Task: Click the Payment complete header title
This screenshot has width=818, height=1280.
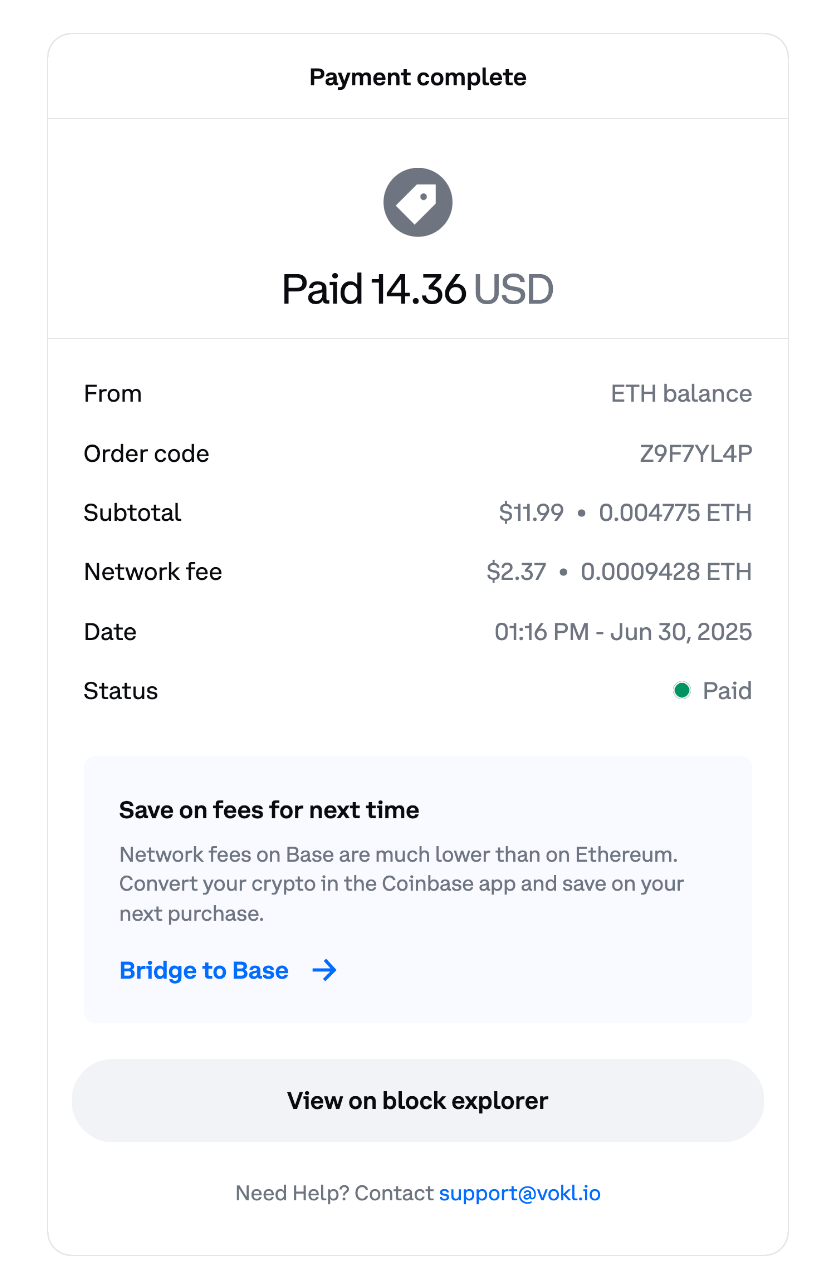Action: (418, 77)
